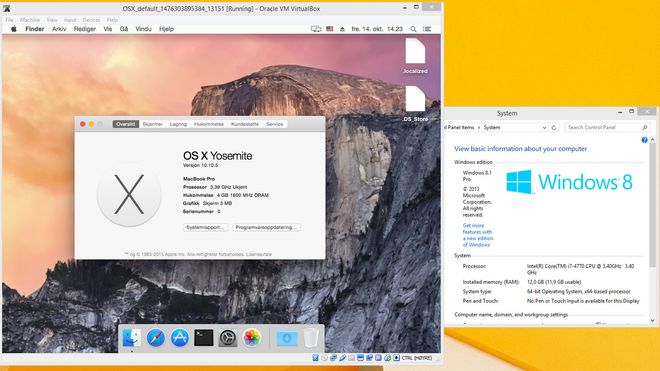The width and height of the screenshot is (660, 371).
Task: Click scroll down arrow in System window
Action: click(x=652, y=320)
